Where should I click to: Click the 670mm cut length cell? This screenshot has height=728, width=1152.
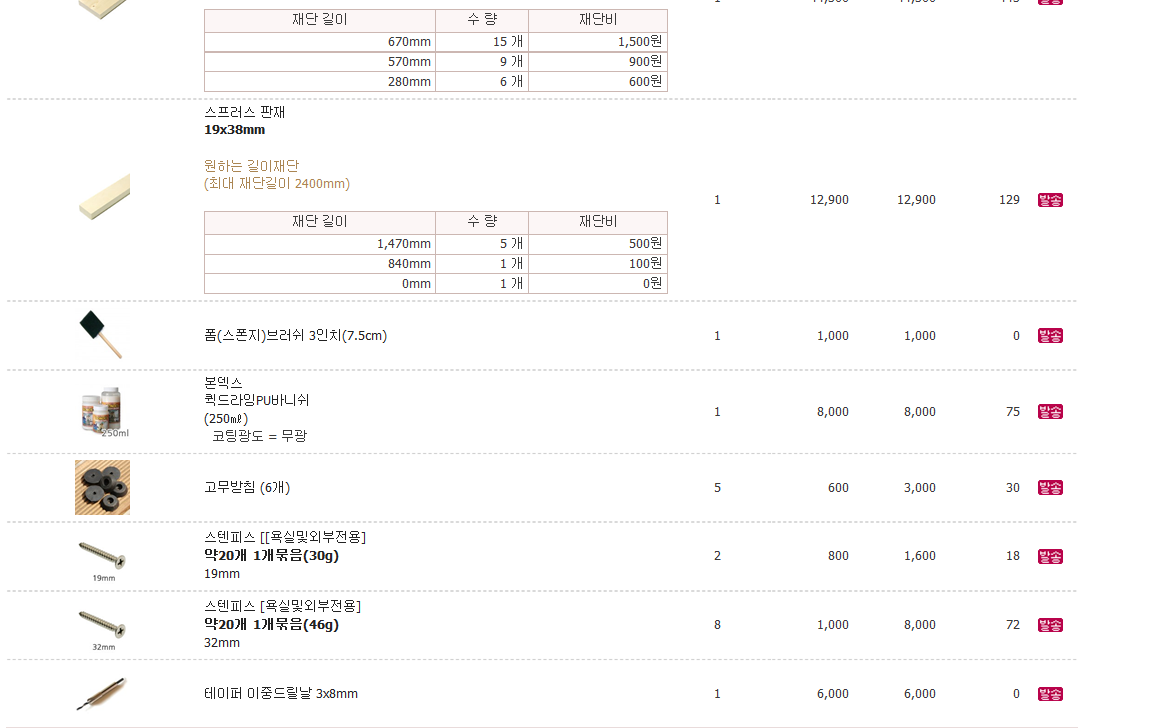point(320,42)
